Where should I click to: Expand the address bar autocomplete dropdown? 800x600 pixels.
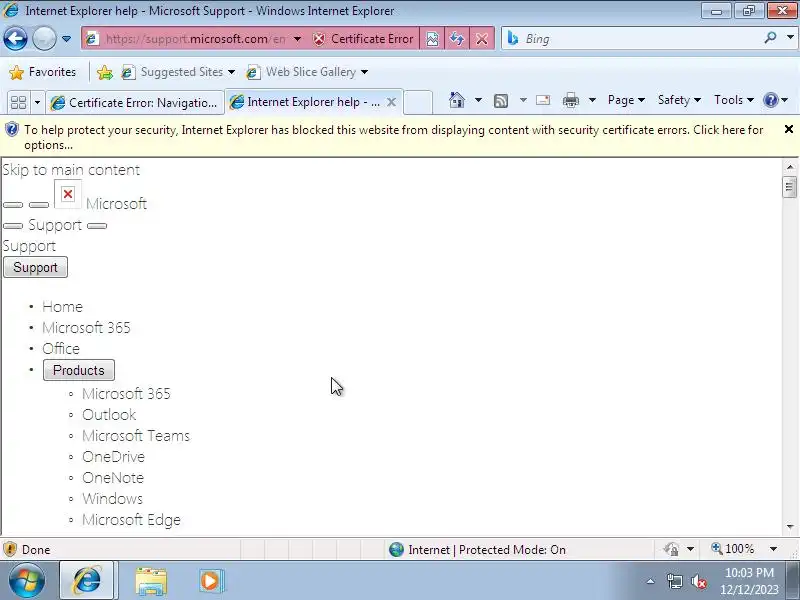coord(297,39)
